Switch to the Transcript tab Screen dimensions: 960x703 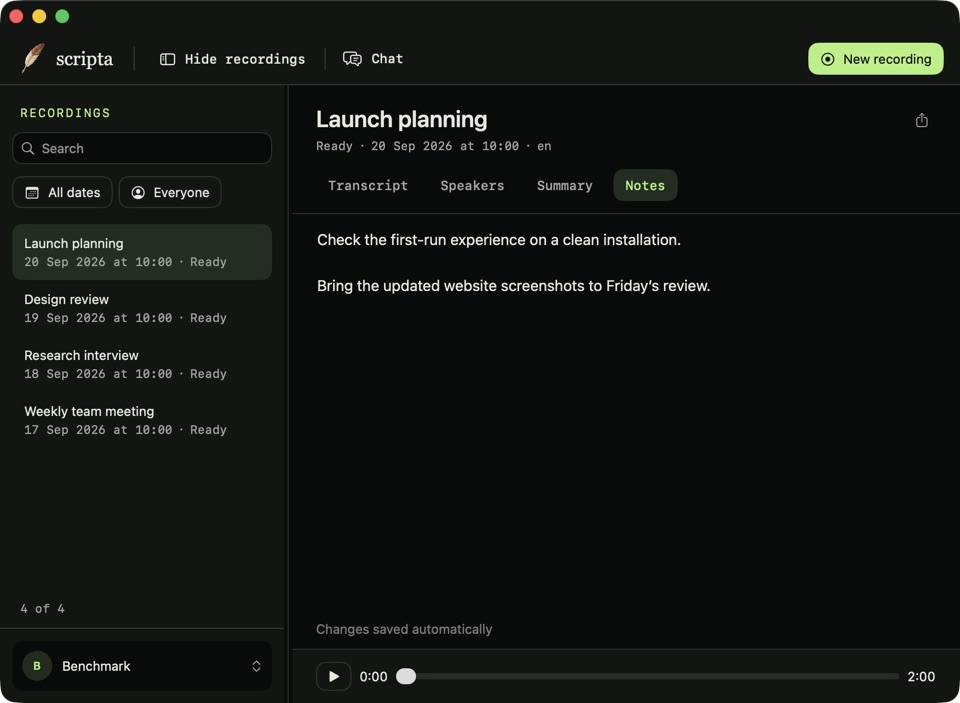368,186
